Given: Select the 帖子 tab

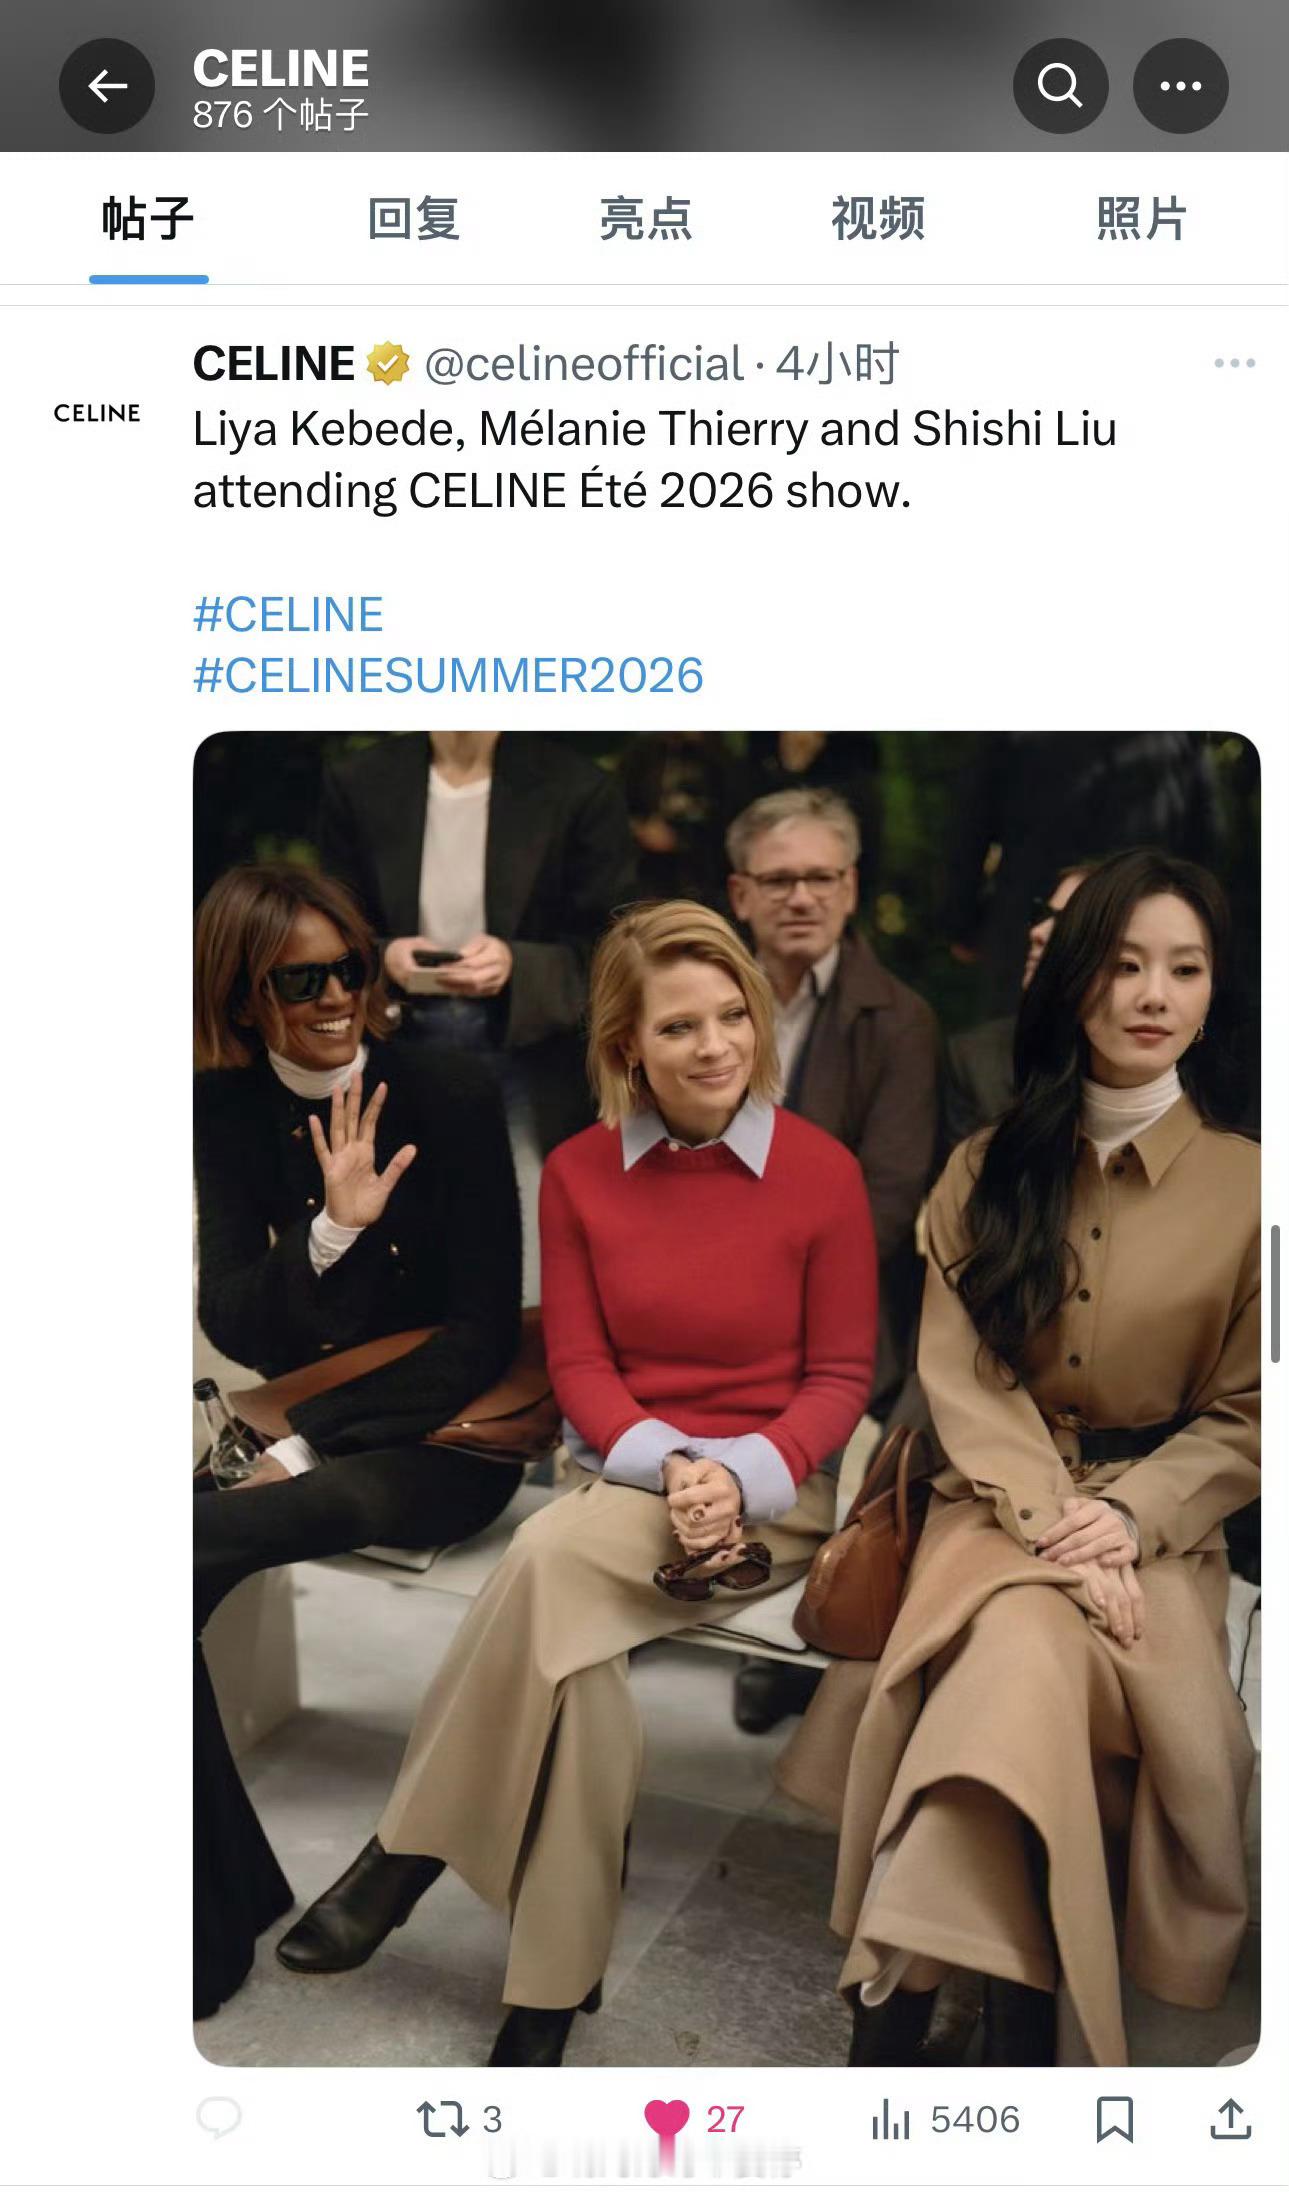Looking at the screenshot, I should [x=148, y=219].
